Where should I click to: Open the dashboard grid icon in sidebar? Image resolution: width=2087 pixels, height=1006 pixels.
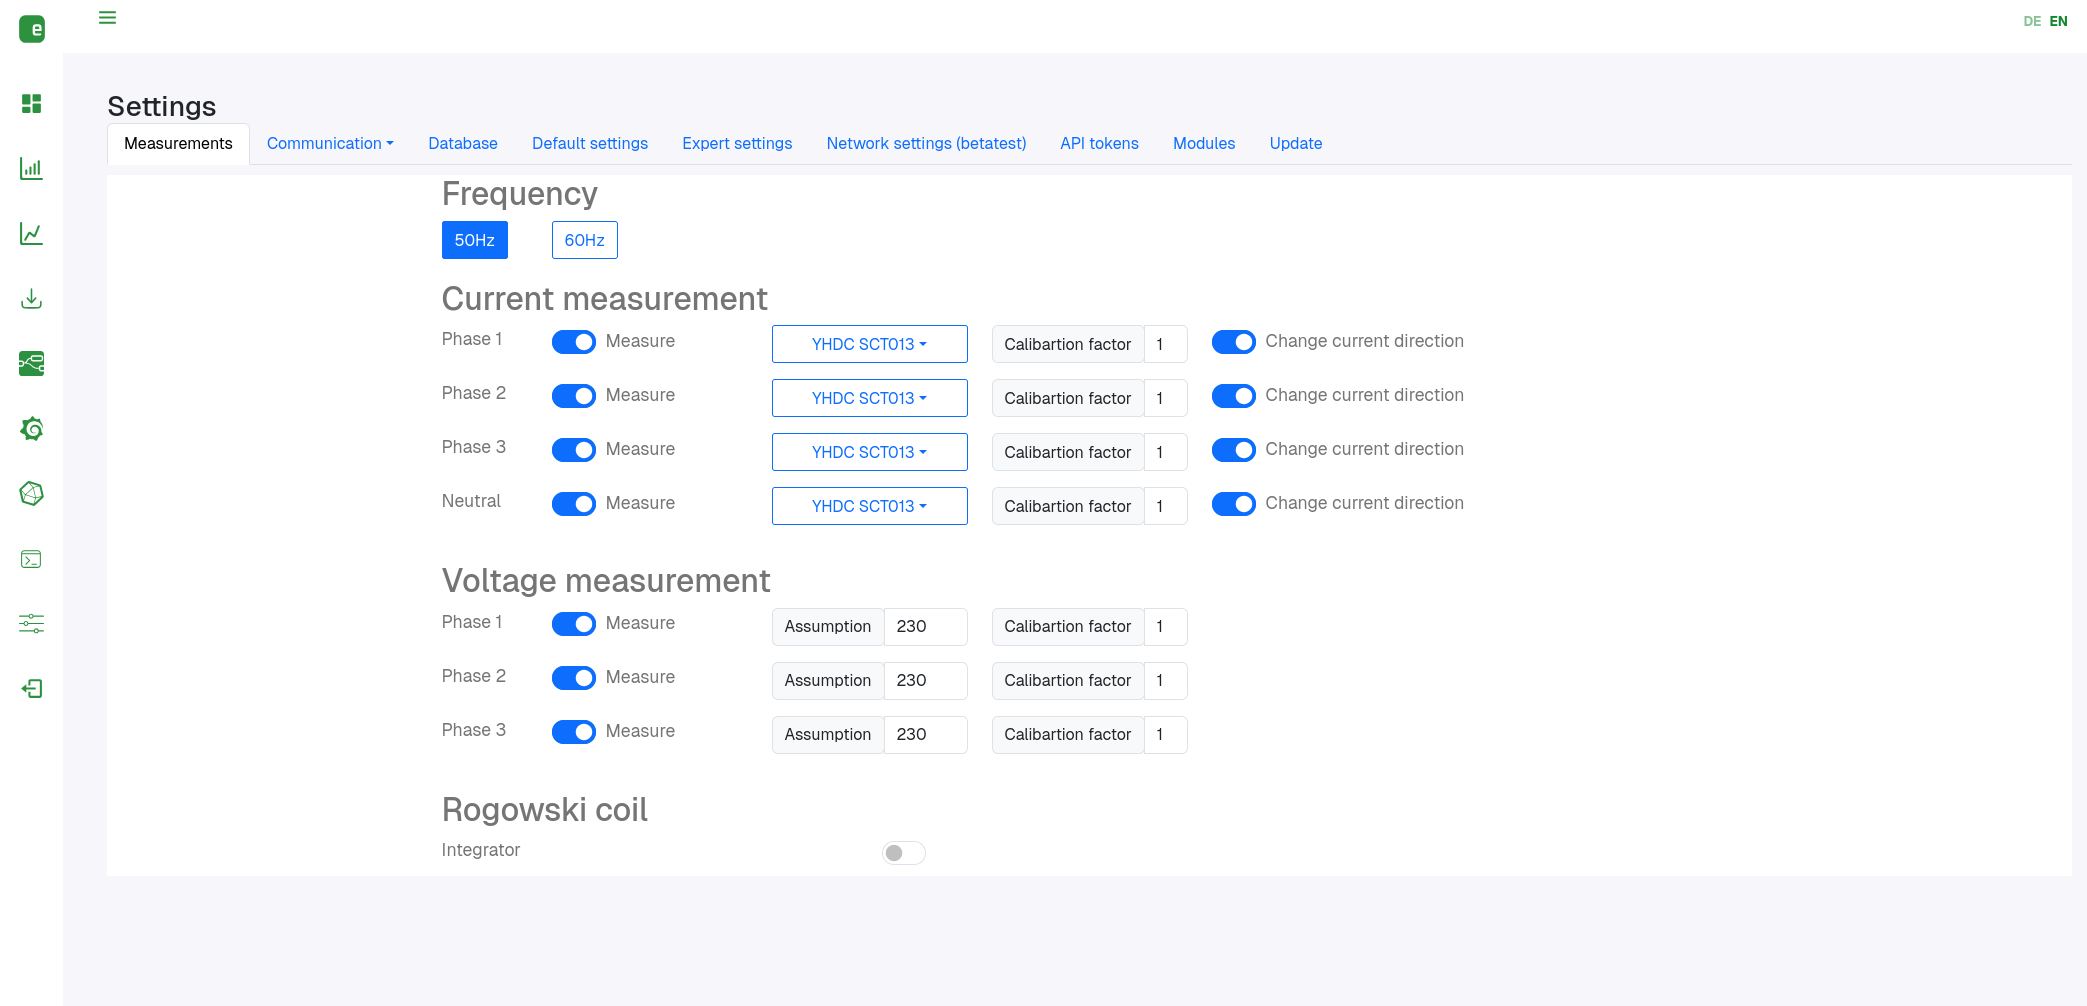click(31, 104)
